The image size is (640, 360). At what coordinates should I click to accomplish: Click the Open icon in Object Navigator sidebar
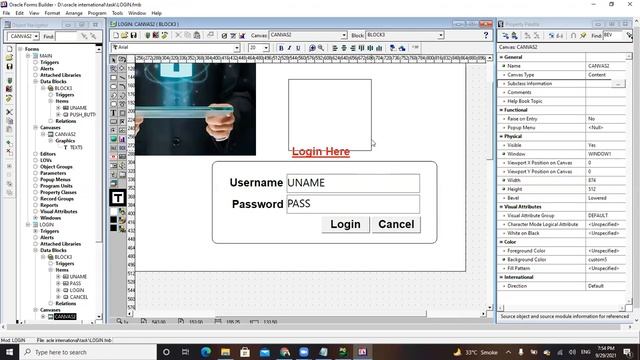[9, 58]
